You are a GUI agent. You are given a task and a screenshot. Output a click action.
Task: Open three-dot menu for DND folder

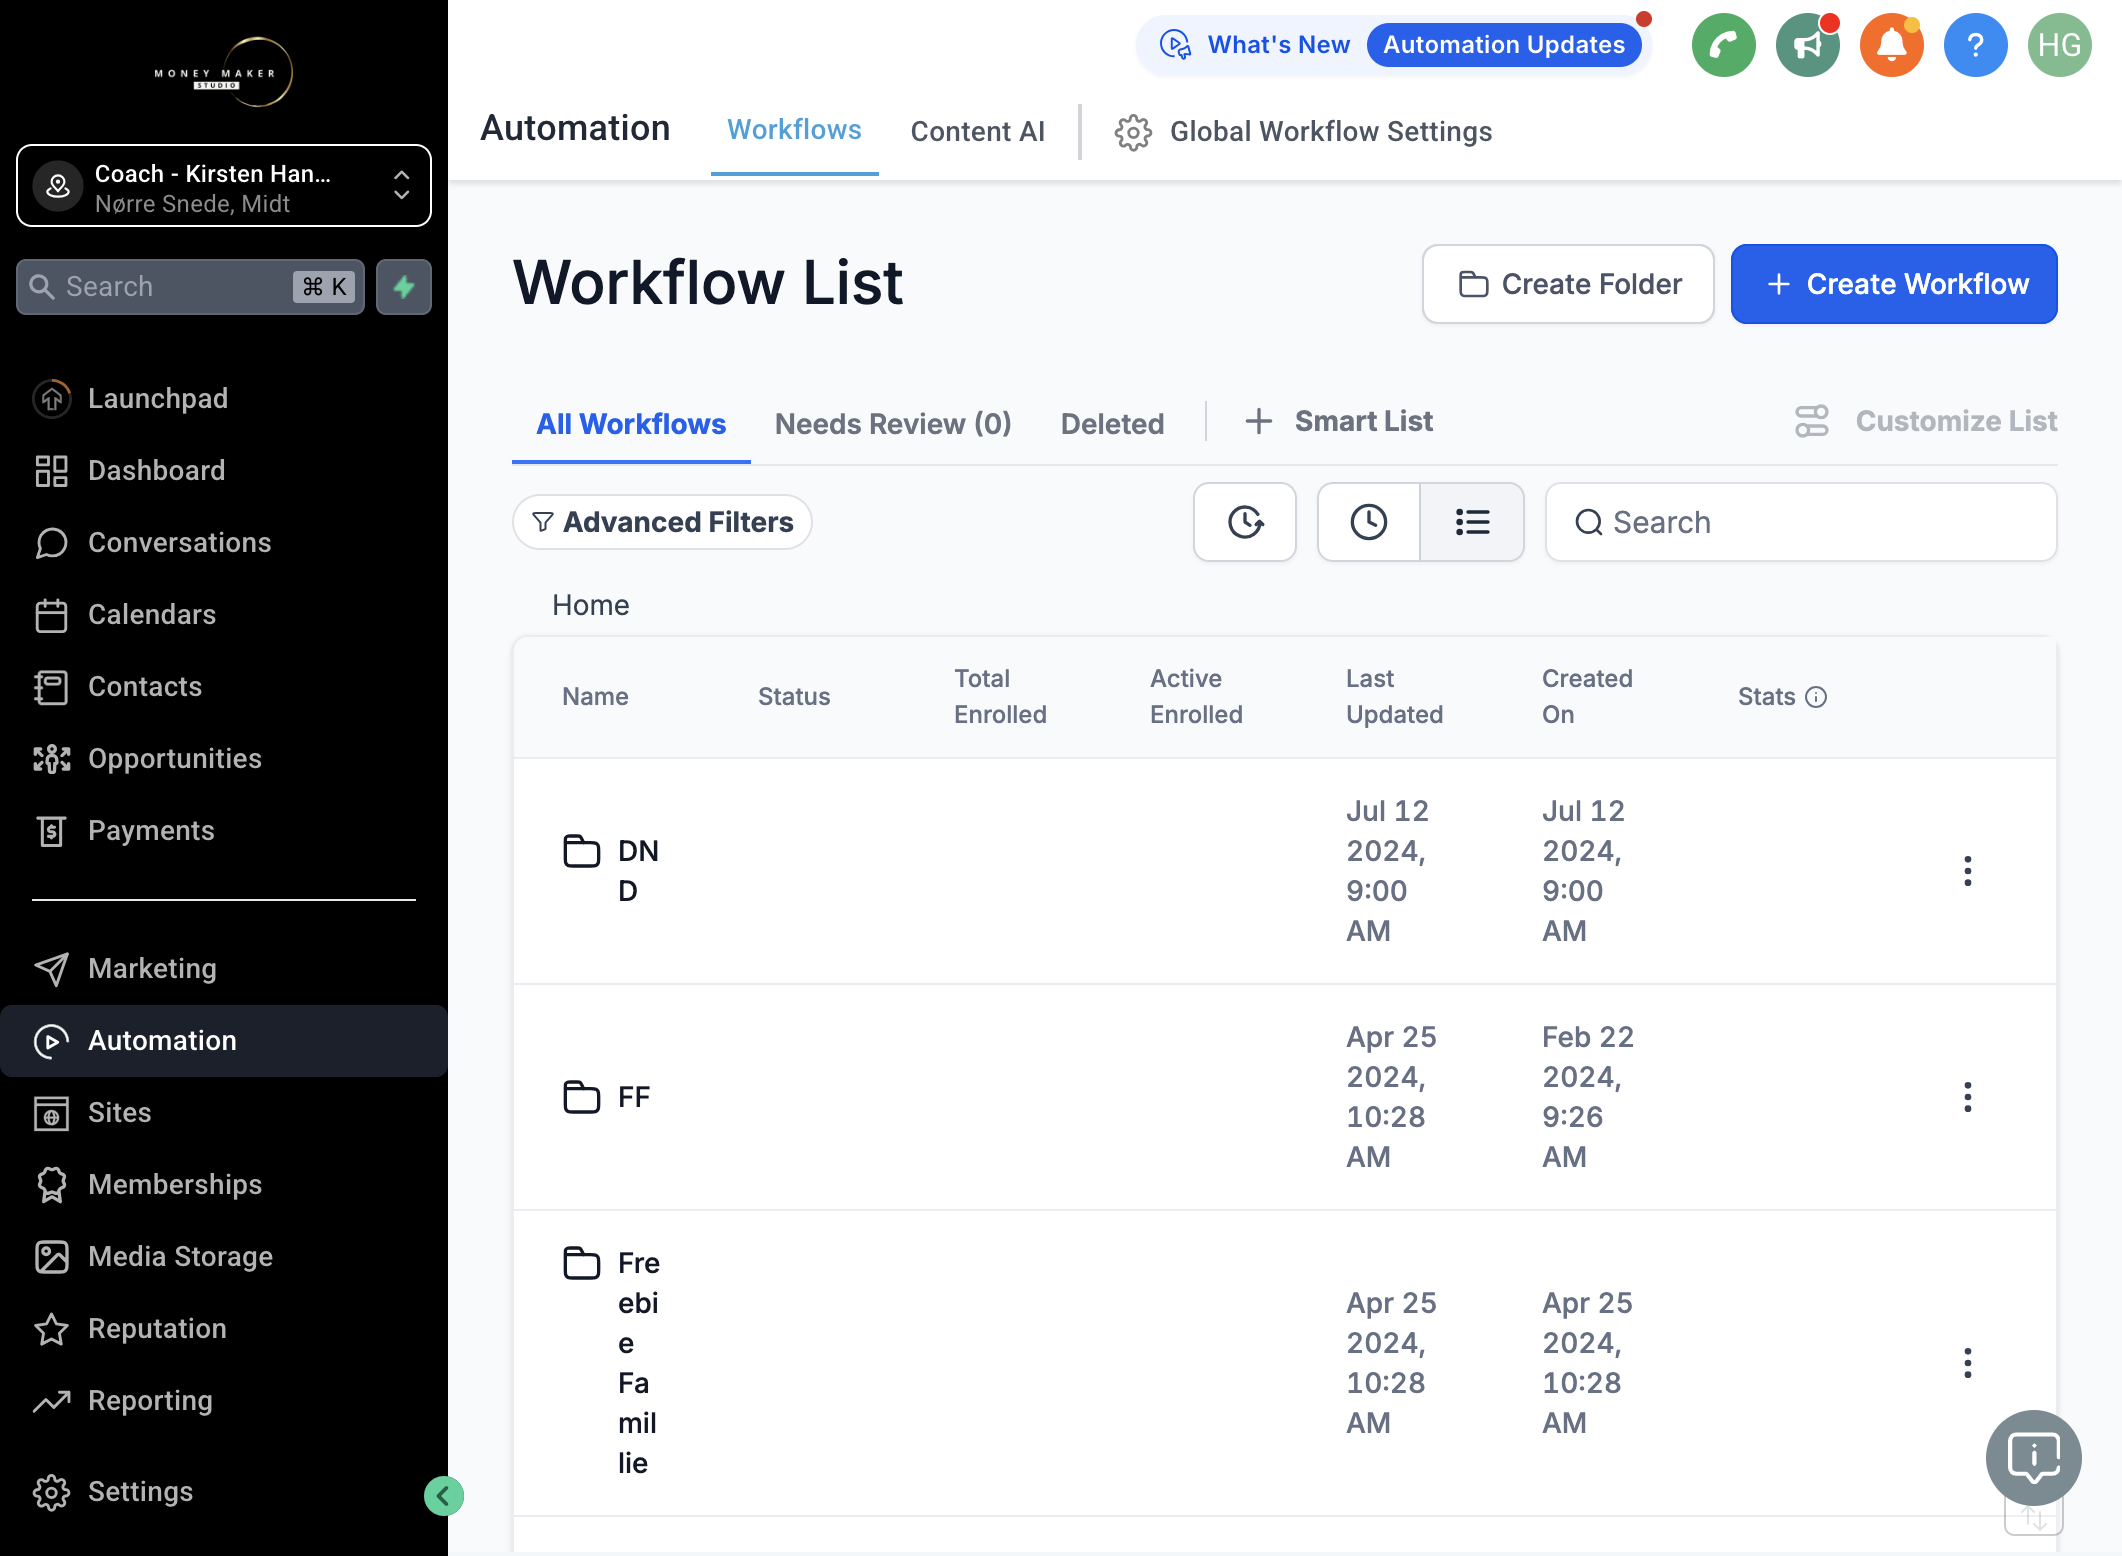click(1967, 871)
